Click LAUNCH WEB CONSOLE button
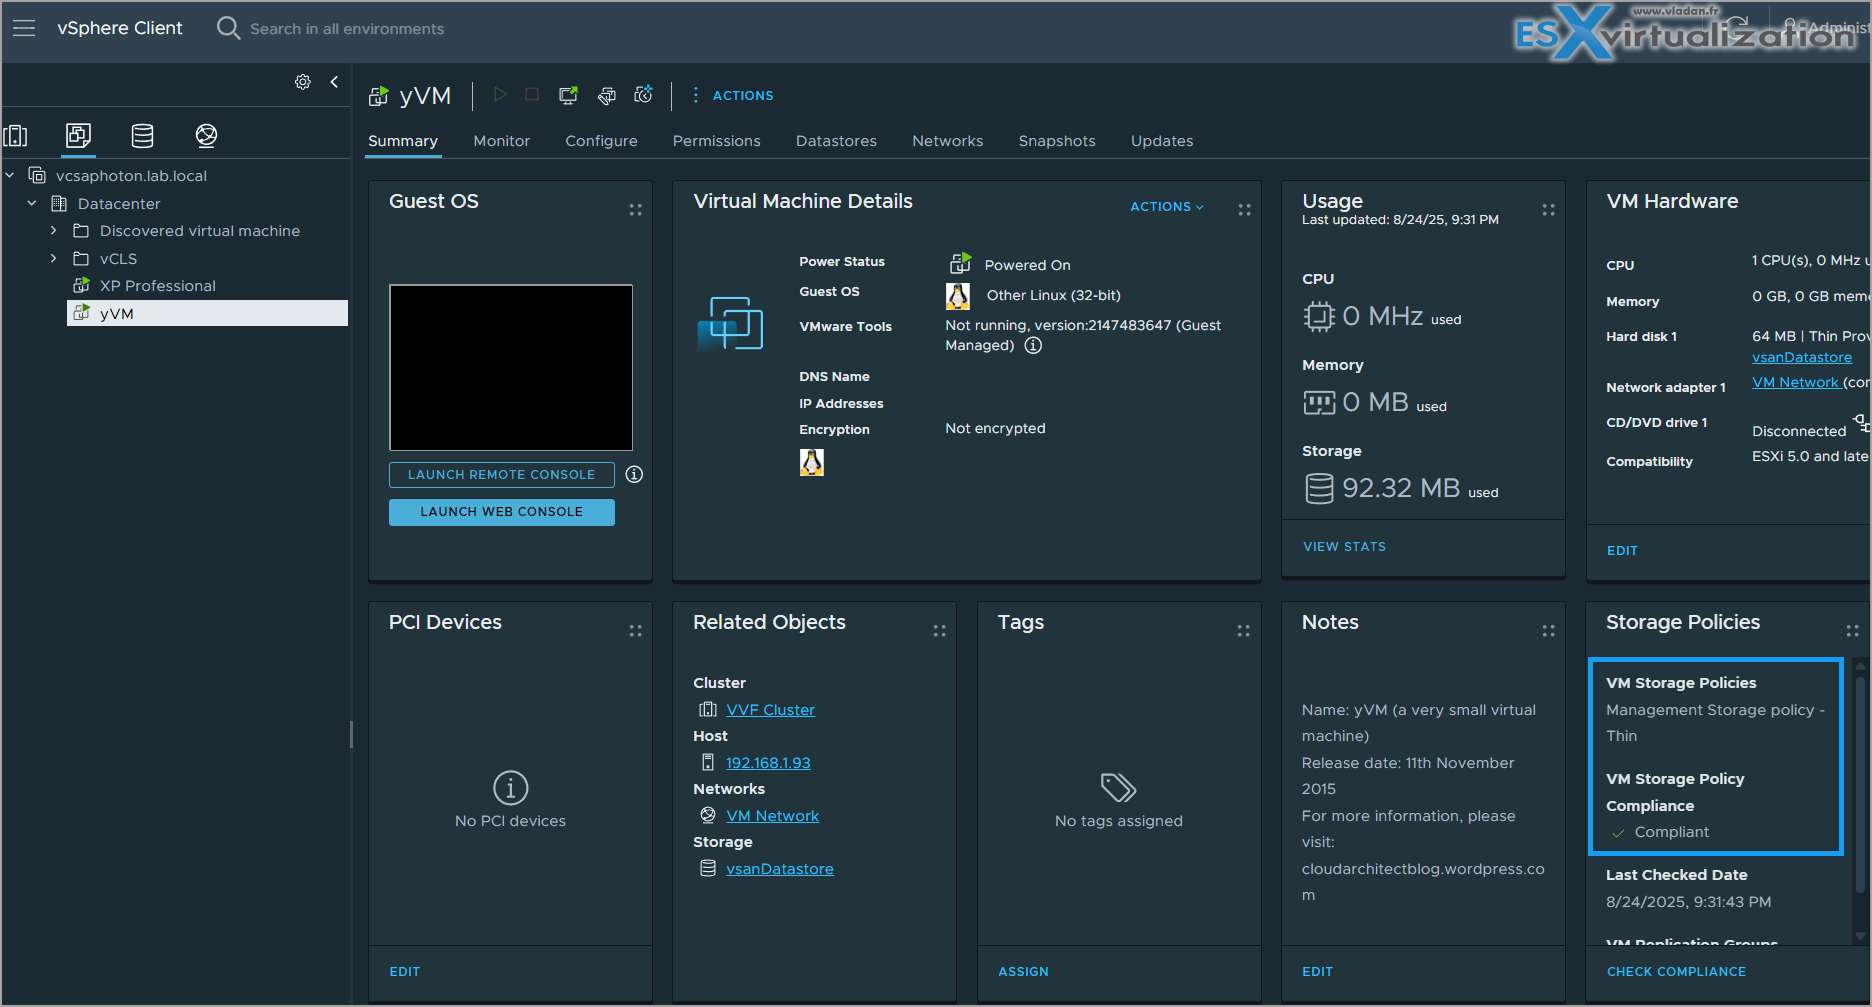This screenshot has height=1007, width=1872. 502,512
